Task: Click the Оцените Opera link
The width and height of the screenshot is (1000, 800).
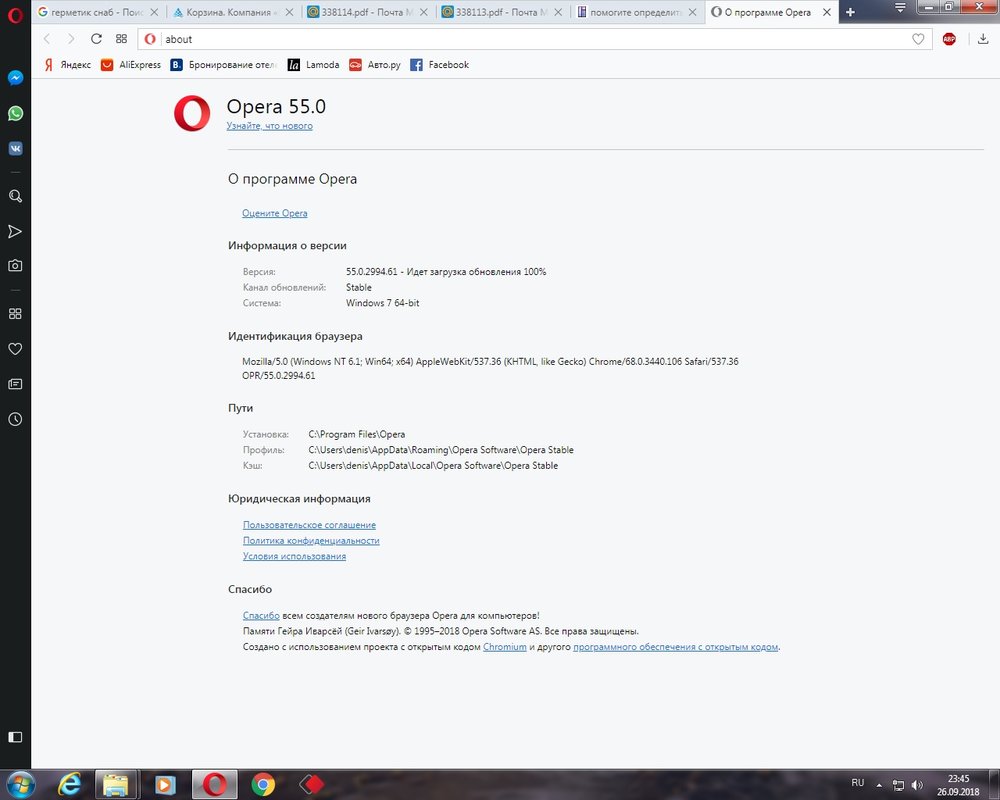Action: 275,213
